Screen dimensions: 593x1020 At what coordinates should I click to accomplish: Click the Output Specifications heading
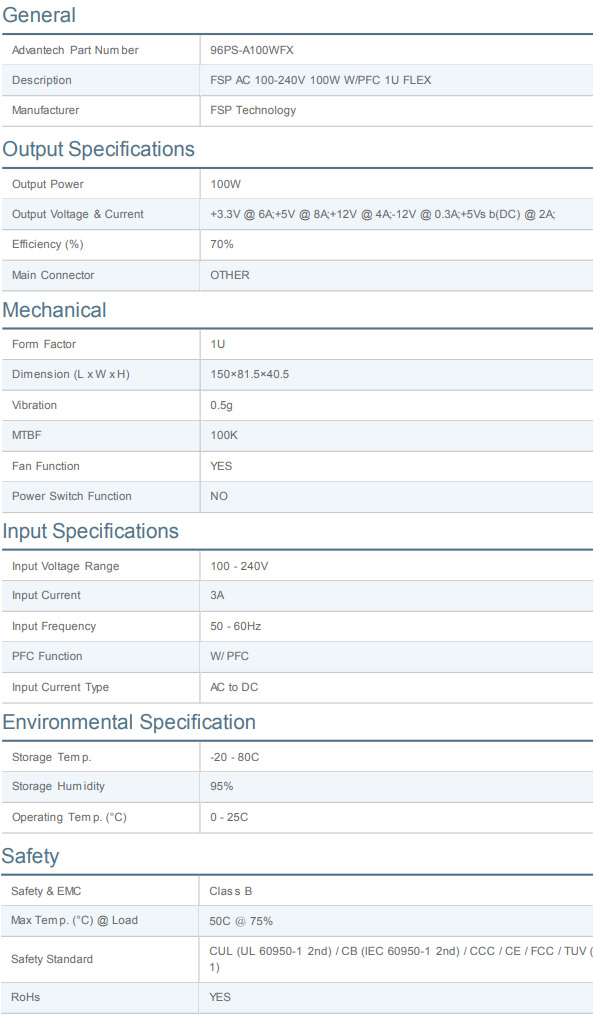point(99,149)
